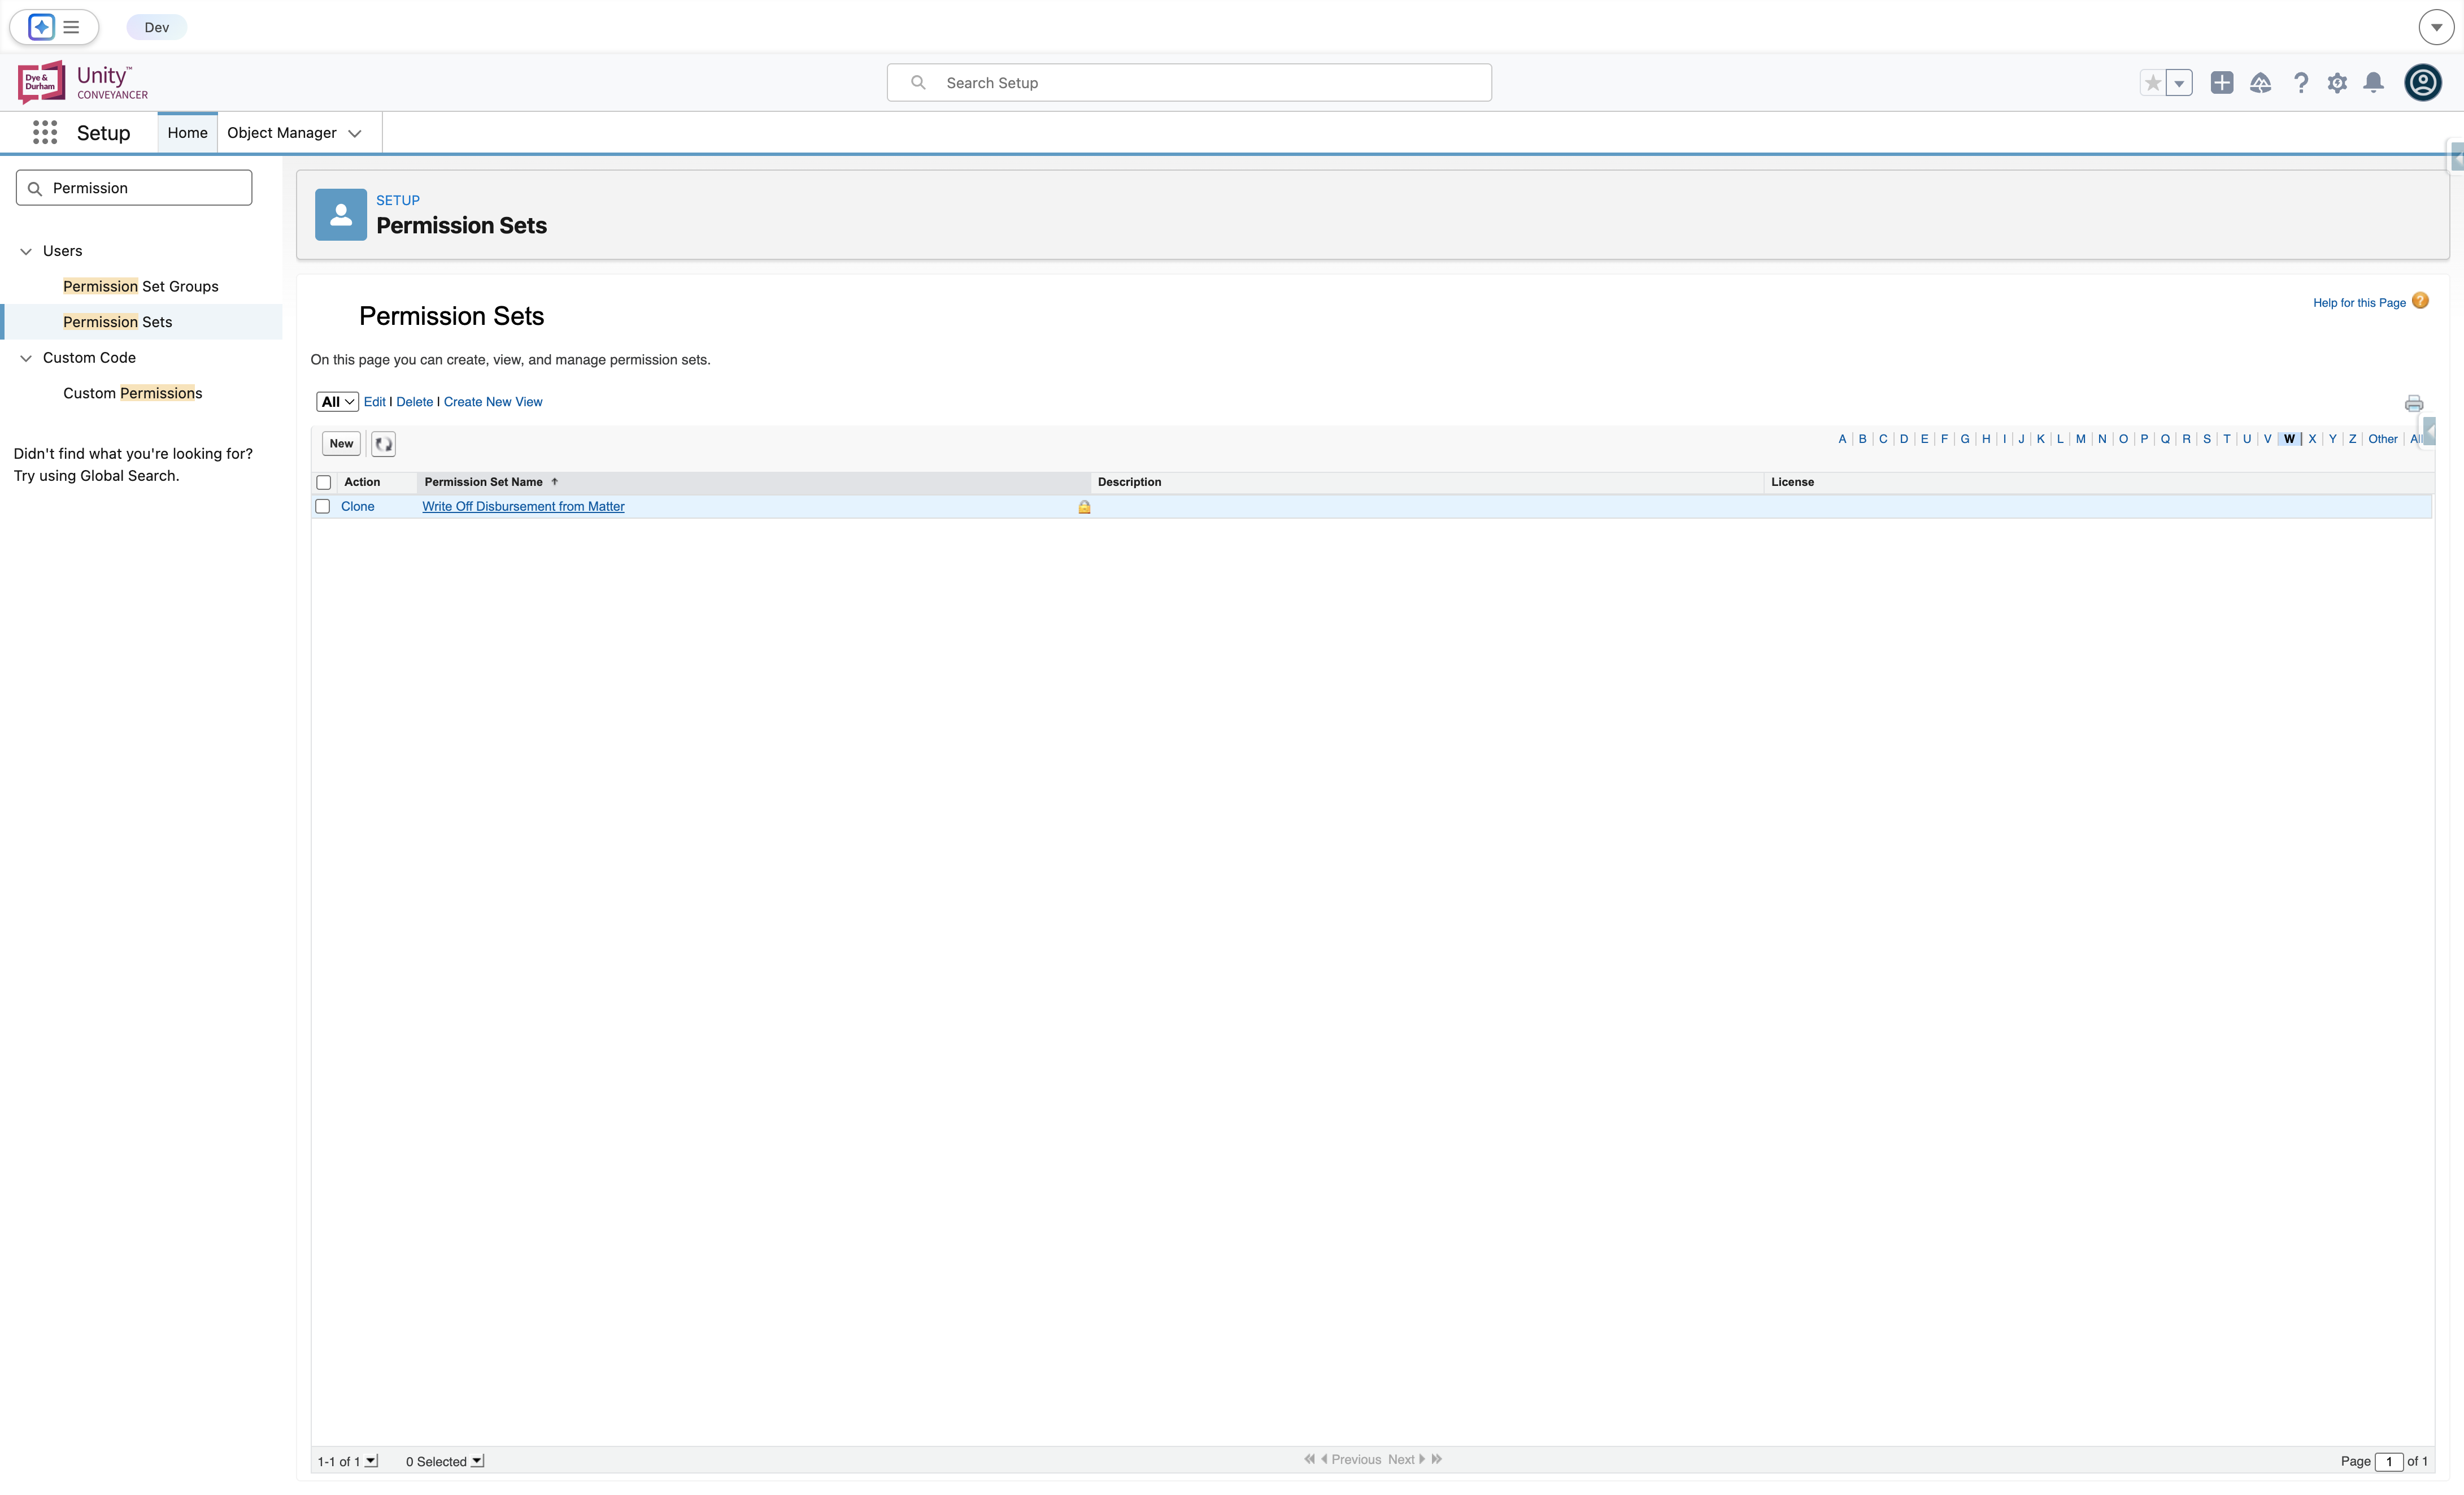Screen dimensions: 2464x1495
Task: Open the favorites list dropdown arrow
Action: pos(2179,83)
